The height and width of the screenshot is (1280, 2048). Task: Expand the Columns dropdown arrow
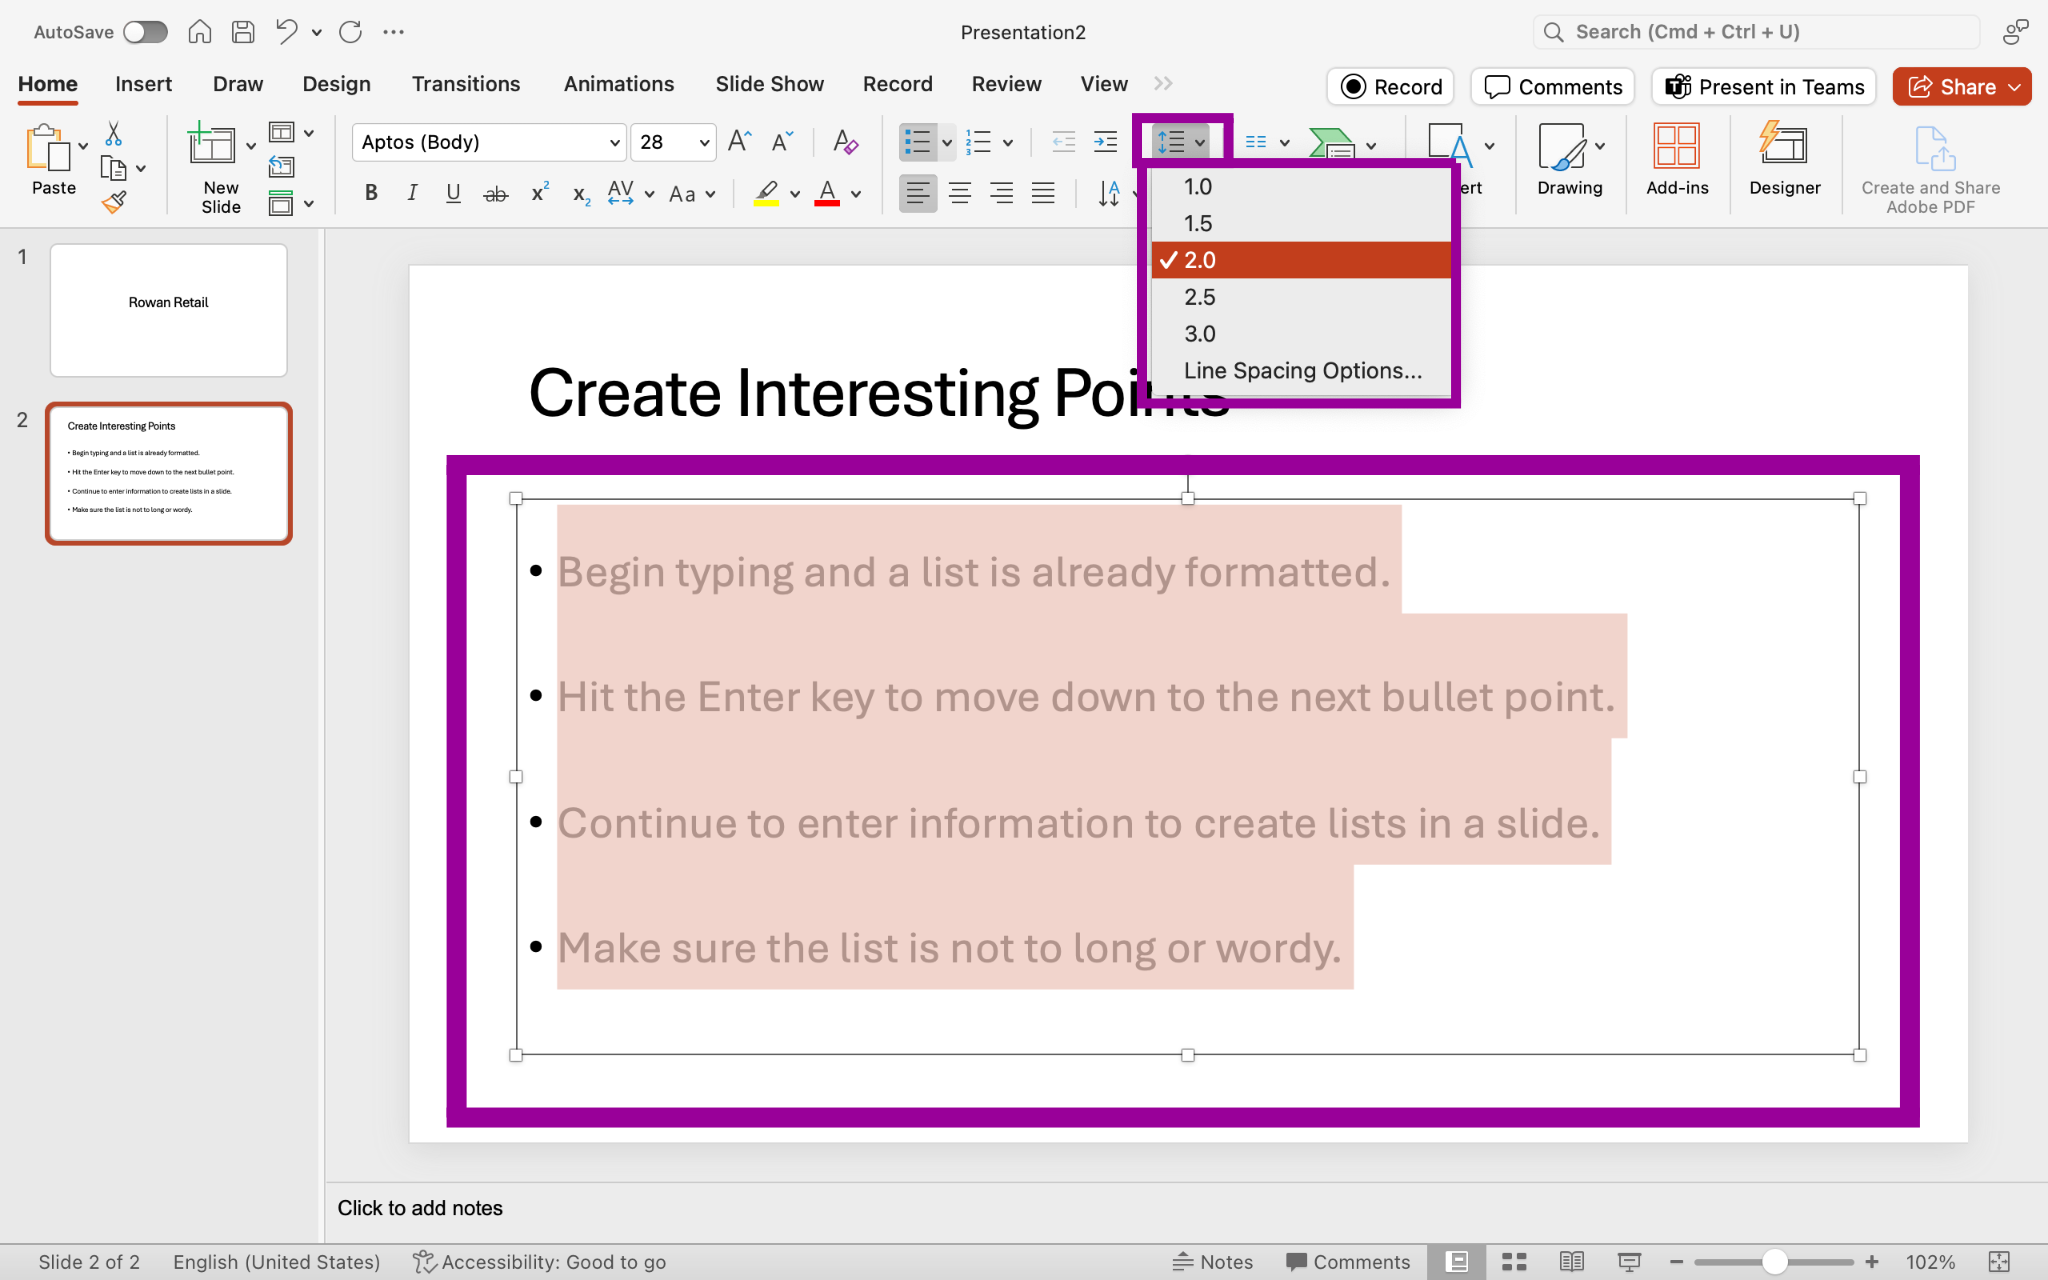coord(1284,143)
